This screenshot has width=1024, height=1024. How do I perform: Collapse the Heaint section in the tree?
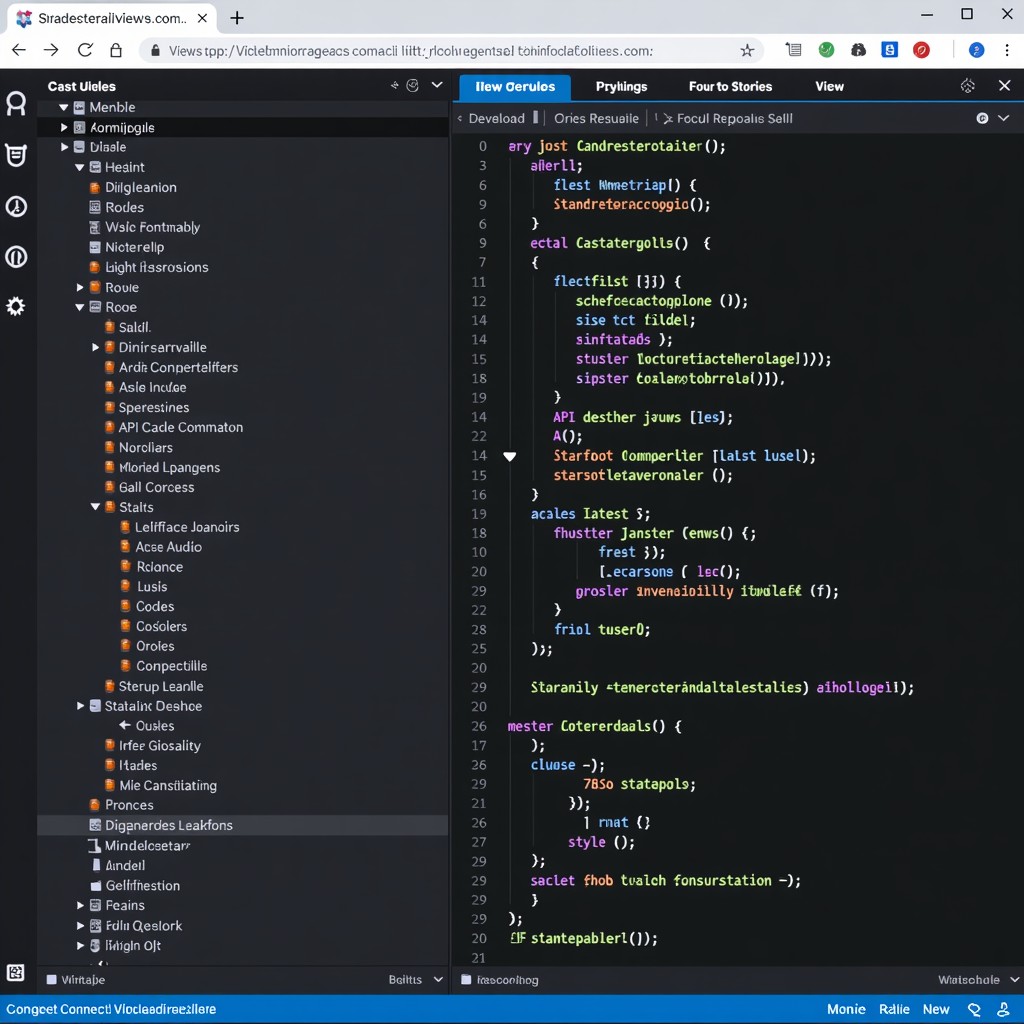click(79, 167)
